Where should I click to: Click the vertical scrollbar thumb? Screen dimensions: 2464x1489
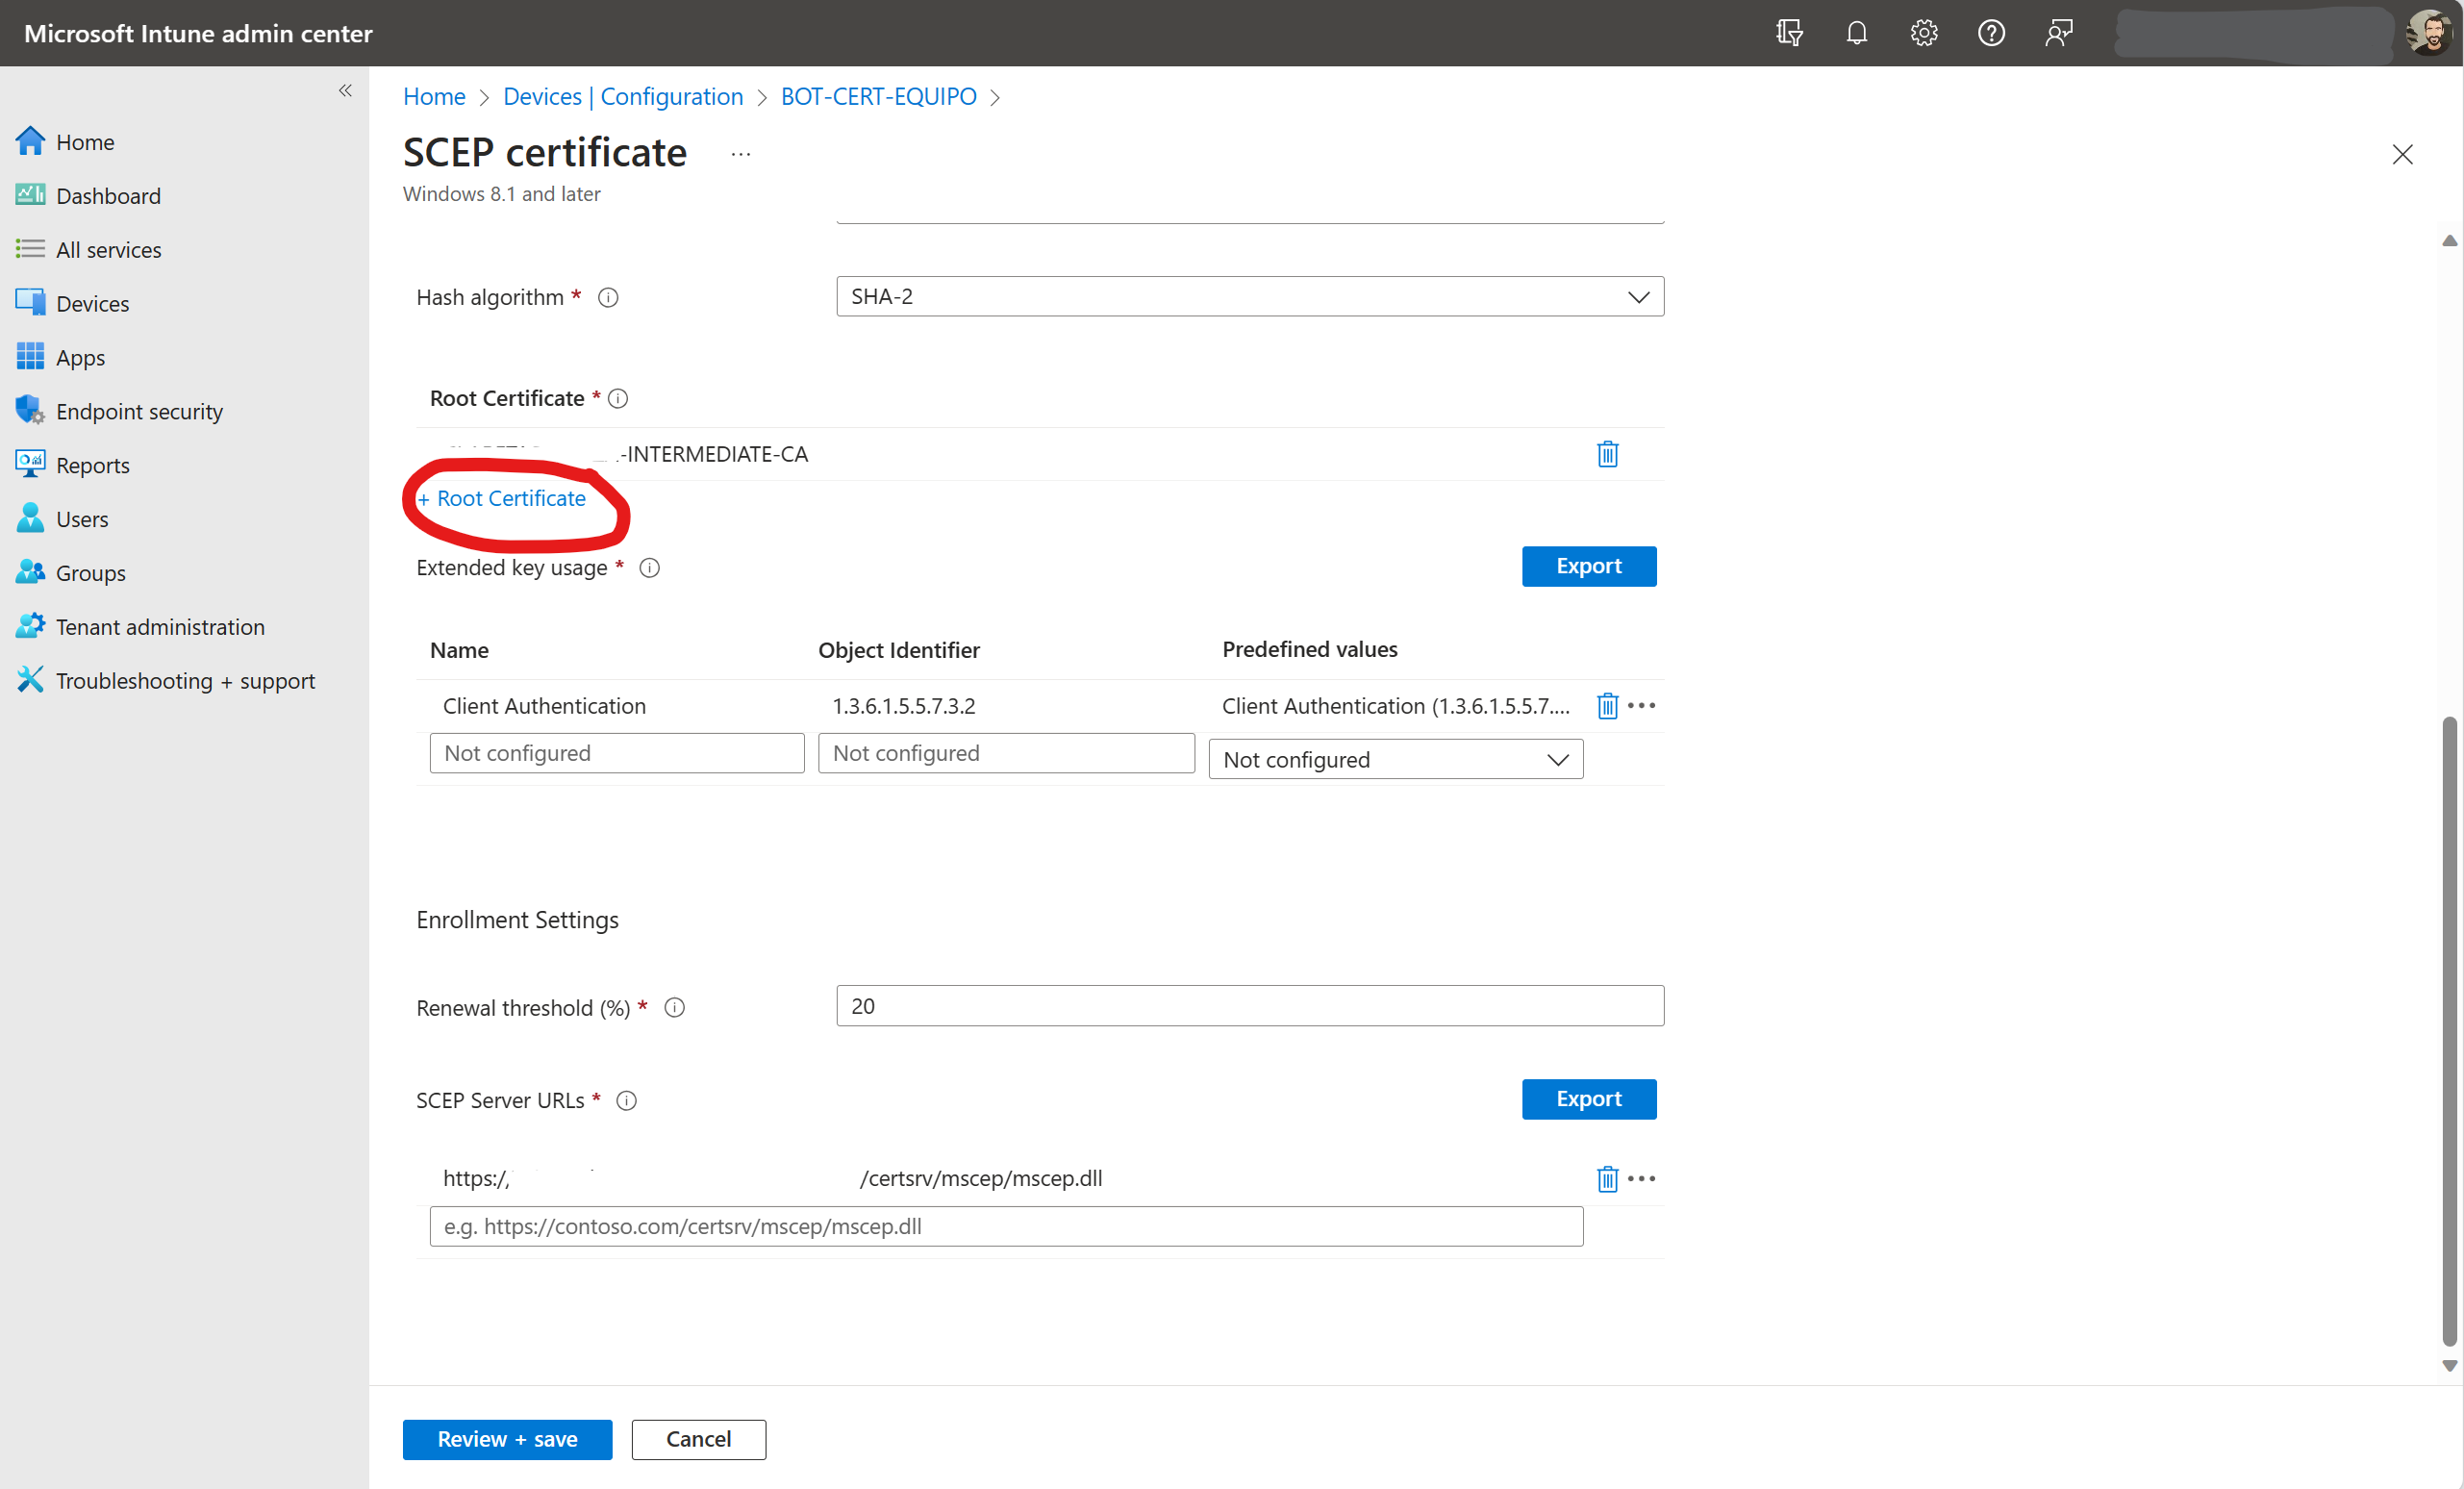coord(2448,1030)
